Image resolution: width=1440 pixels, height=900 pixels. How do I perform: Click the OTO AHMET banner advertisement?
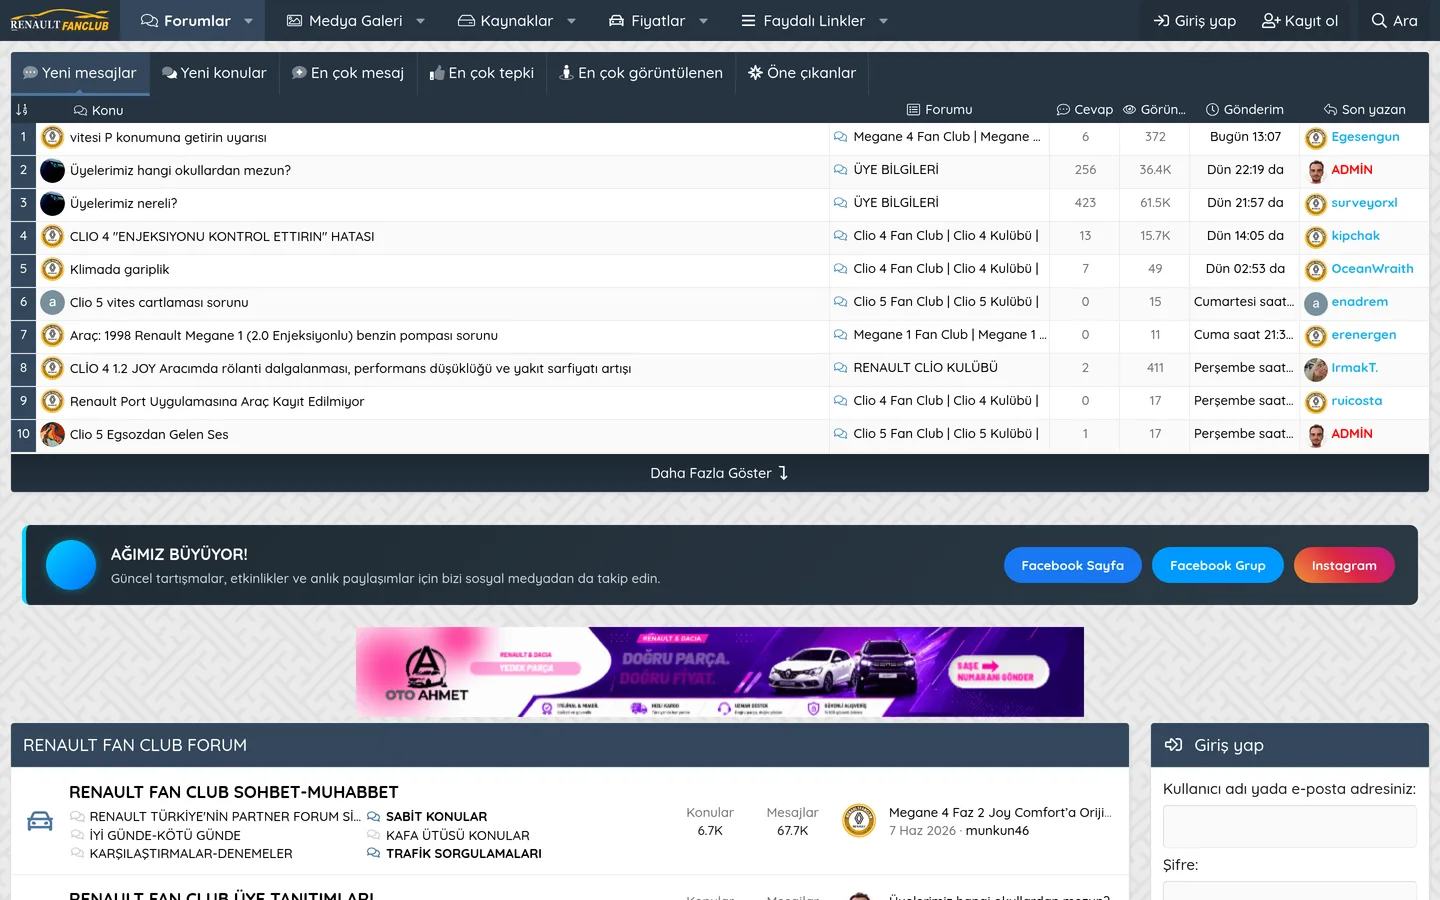[x=720, y=672]
